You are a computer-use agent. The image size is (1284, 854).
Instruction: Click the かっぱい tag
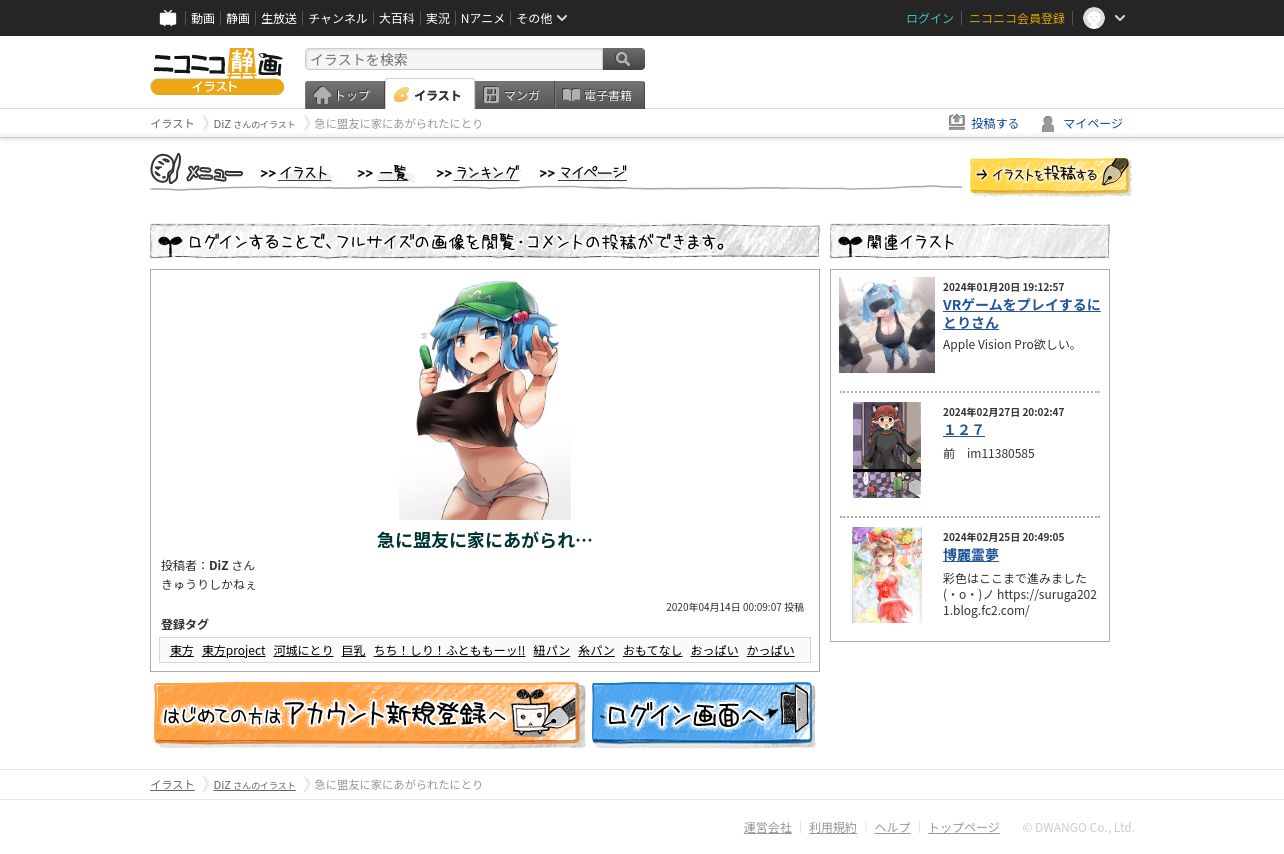click(770, 651)
